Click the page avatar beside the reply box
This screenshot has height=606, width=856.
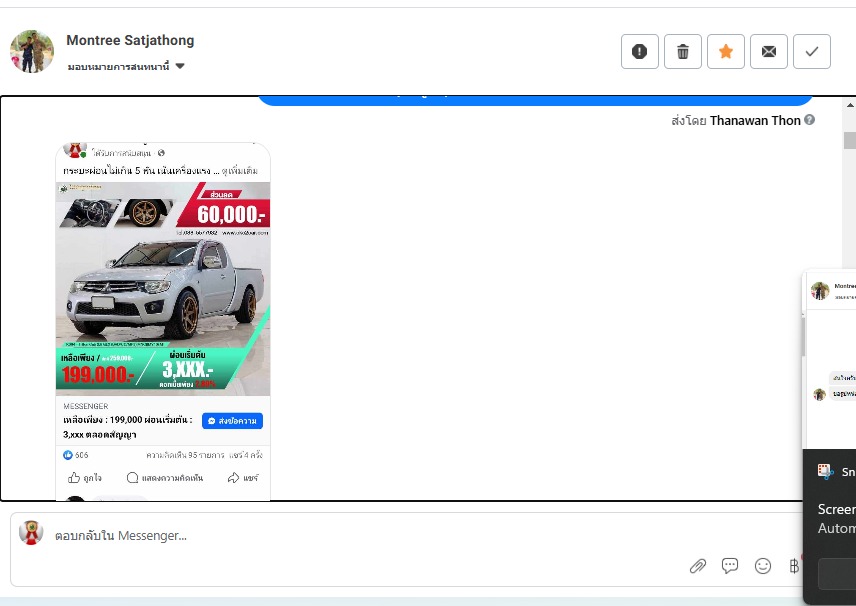coord(31,533)
